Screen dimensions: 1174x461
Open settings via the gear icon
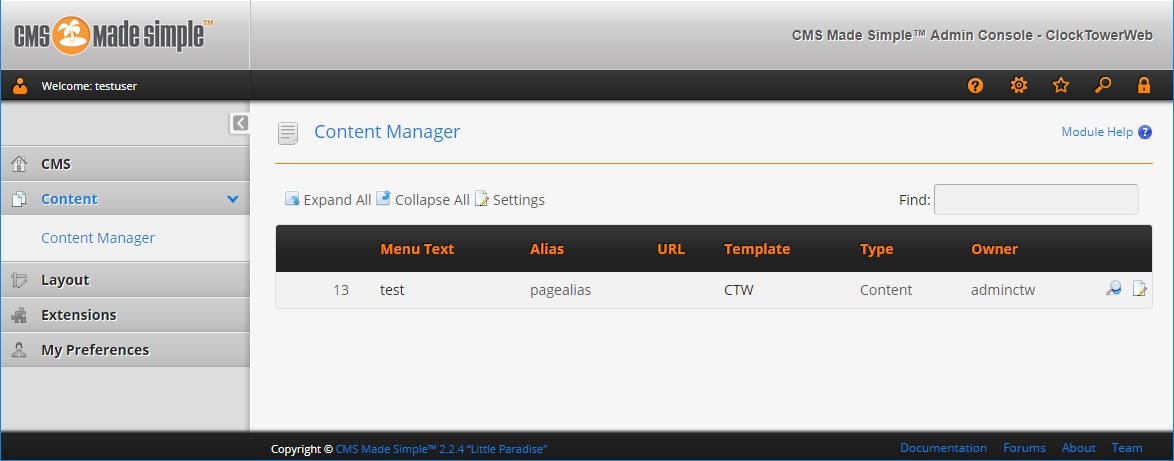pos(1018,86)
